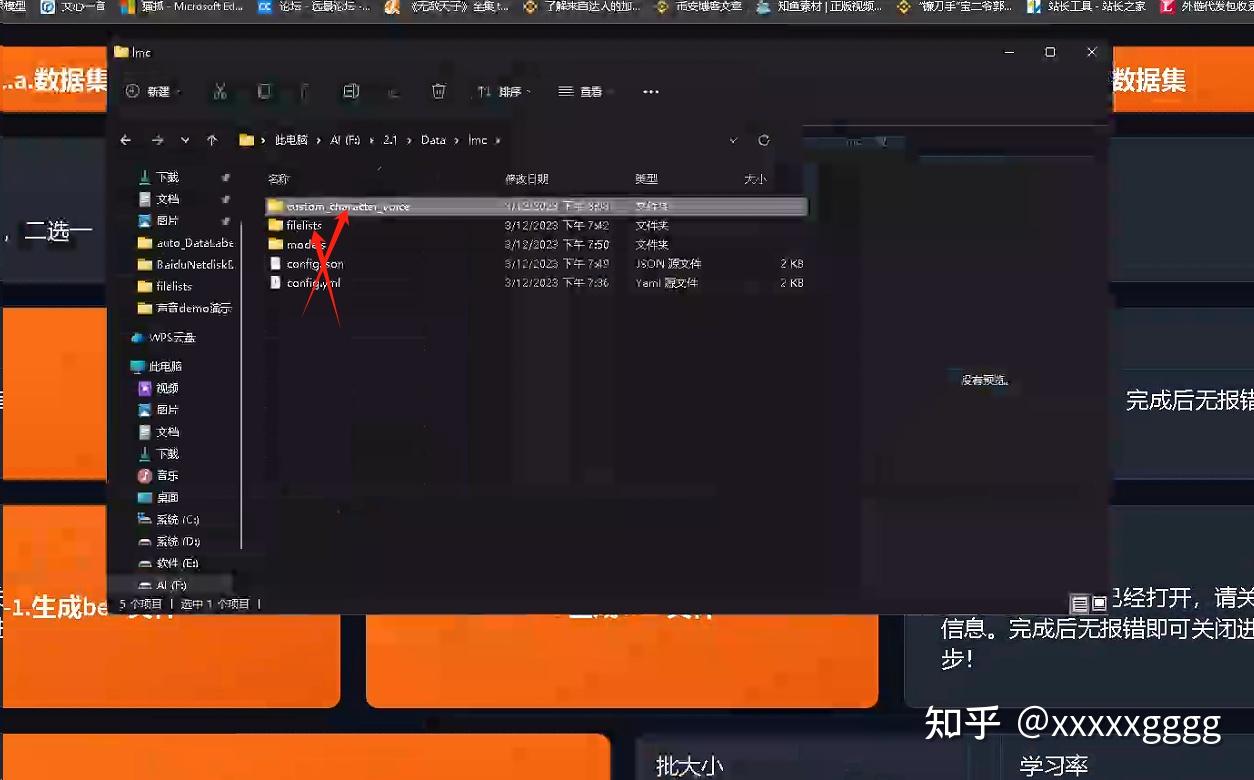Refresh the folder with the refresh icon
The height and width of the screenshot is (780, 1254).
[x=763, y=140]
